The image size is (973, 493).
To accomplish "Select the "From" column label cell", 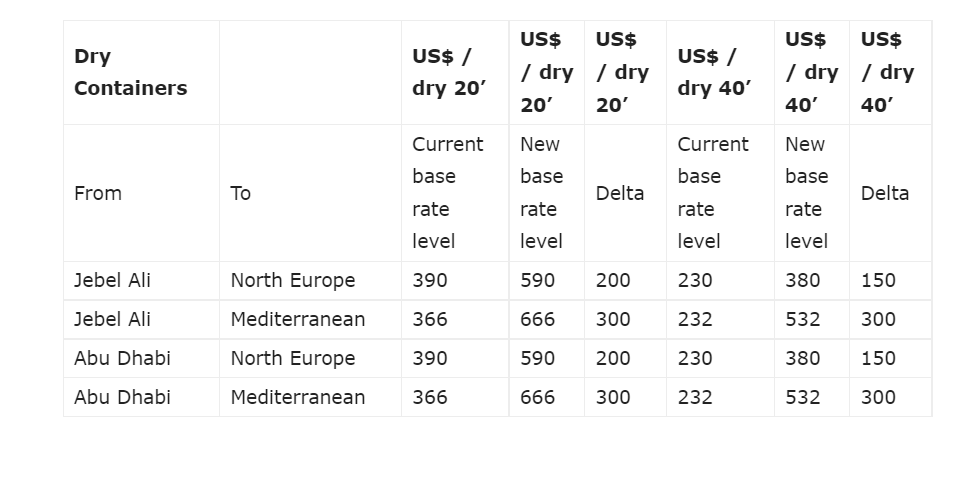I will coord(98,193).
